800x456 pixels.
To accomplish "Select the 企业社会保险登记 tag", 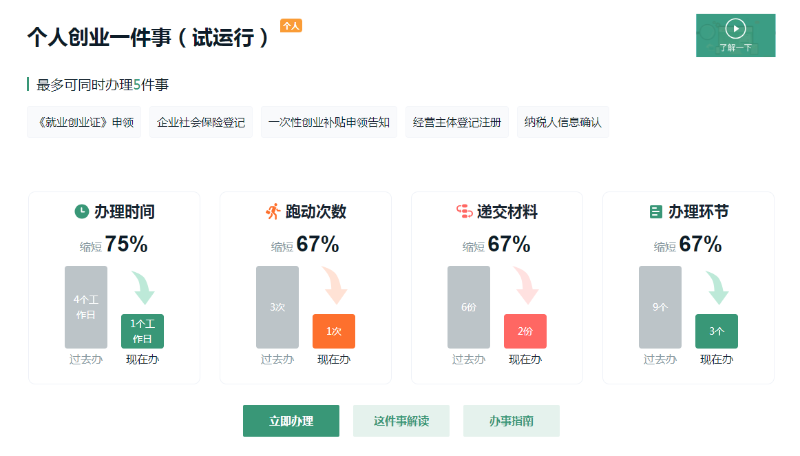I will pyautogui.click(x=201, y=122).
